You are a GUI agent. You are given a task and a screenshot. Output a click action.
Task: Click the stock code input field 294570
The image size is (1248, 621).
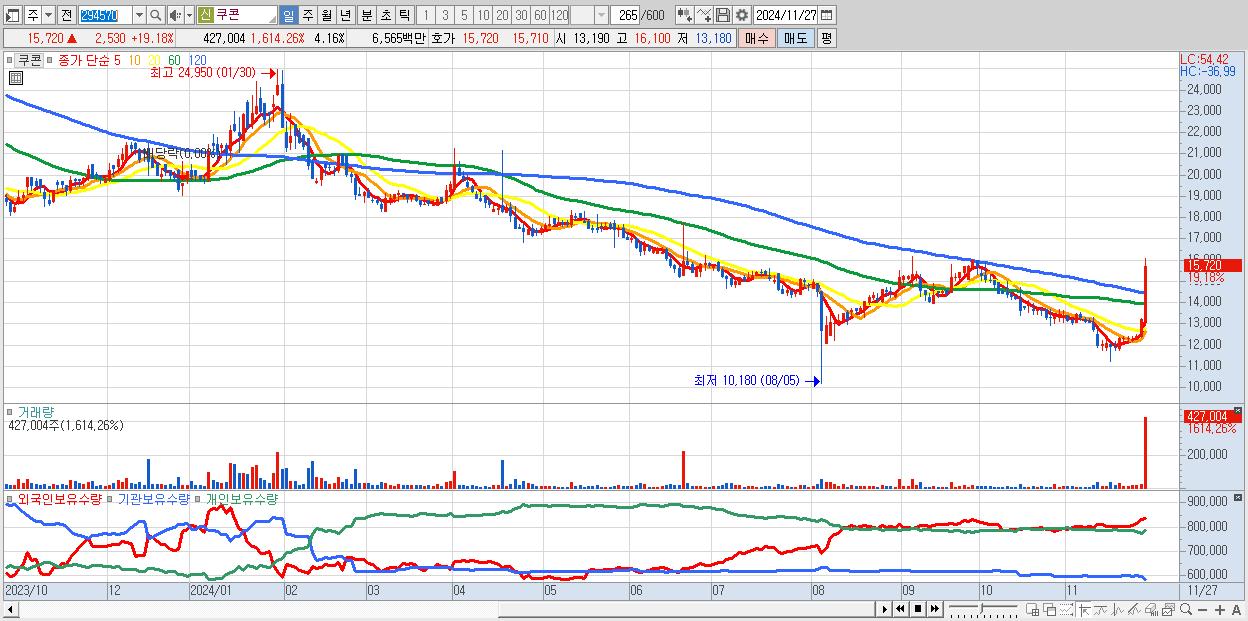click(x=105, y=15)
